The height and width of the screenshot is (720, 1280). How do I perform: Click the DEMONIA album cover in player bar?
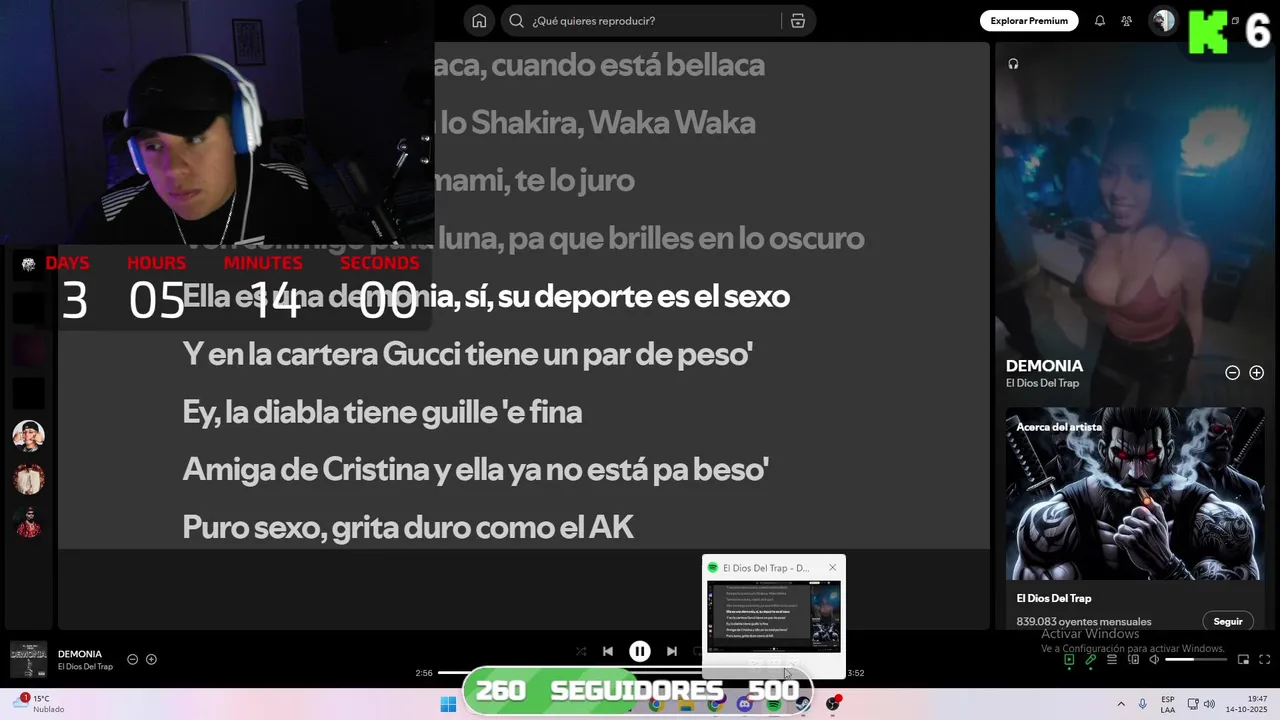tap(28, 660)
